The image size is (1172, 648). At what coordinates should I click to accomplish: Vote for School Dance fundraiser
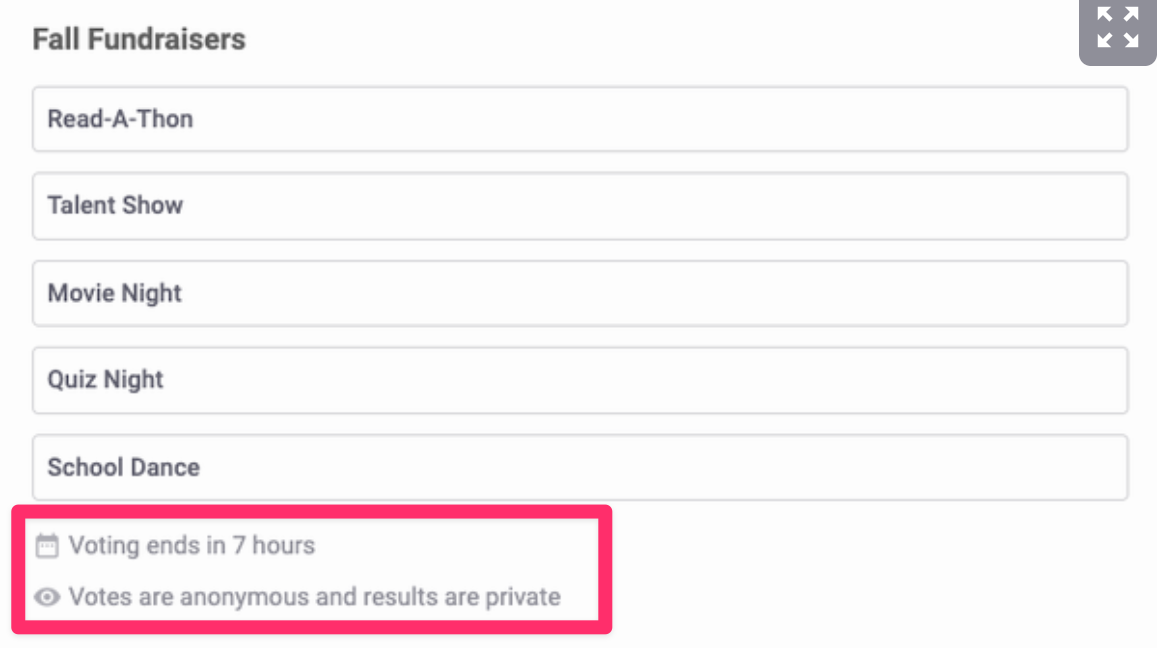[x=580, y=468]
